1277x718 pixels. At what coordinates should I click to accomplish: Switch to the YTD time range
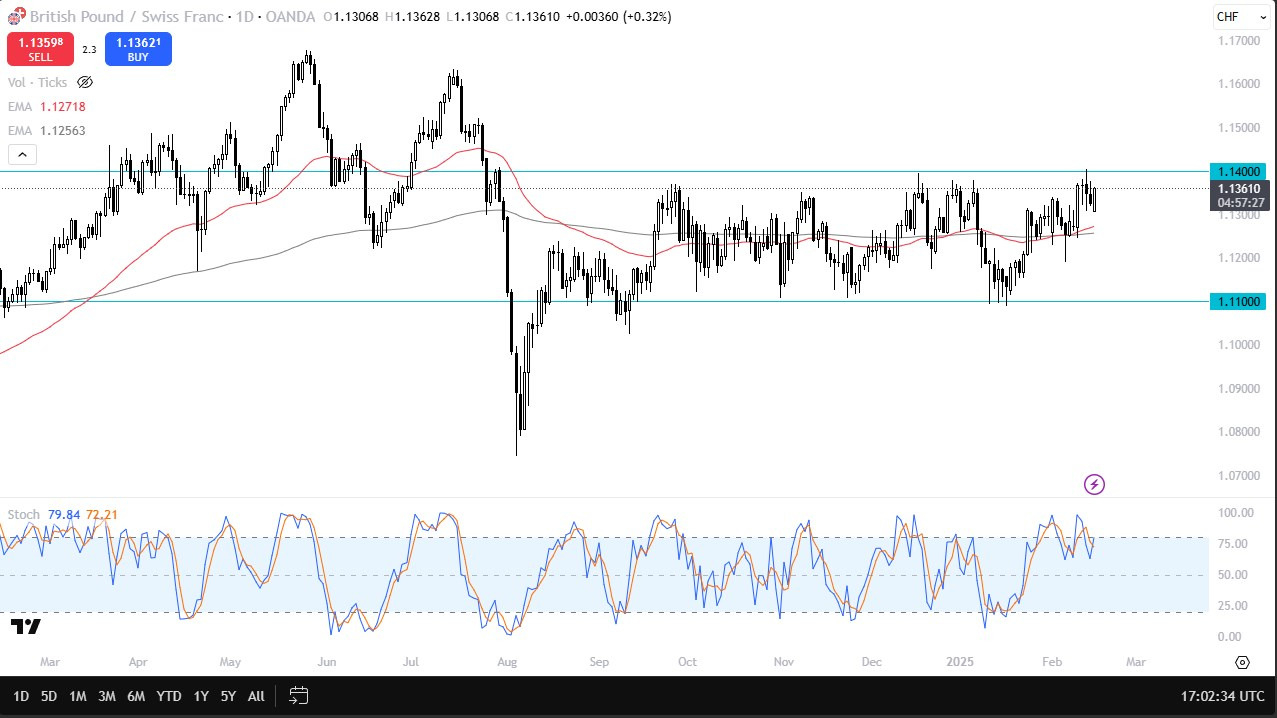tap(169, 696)
